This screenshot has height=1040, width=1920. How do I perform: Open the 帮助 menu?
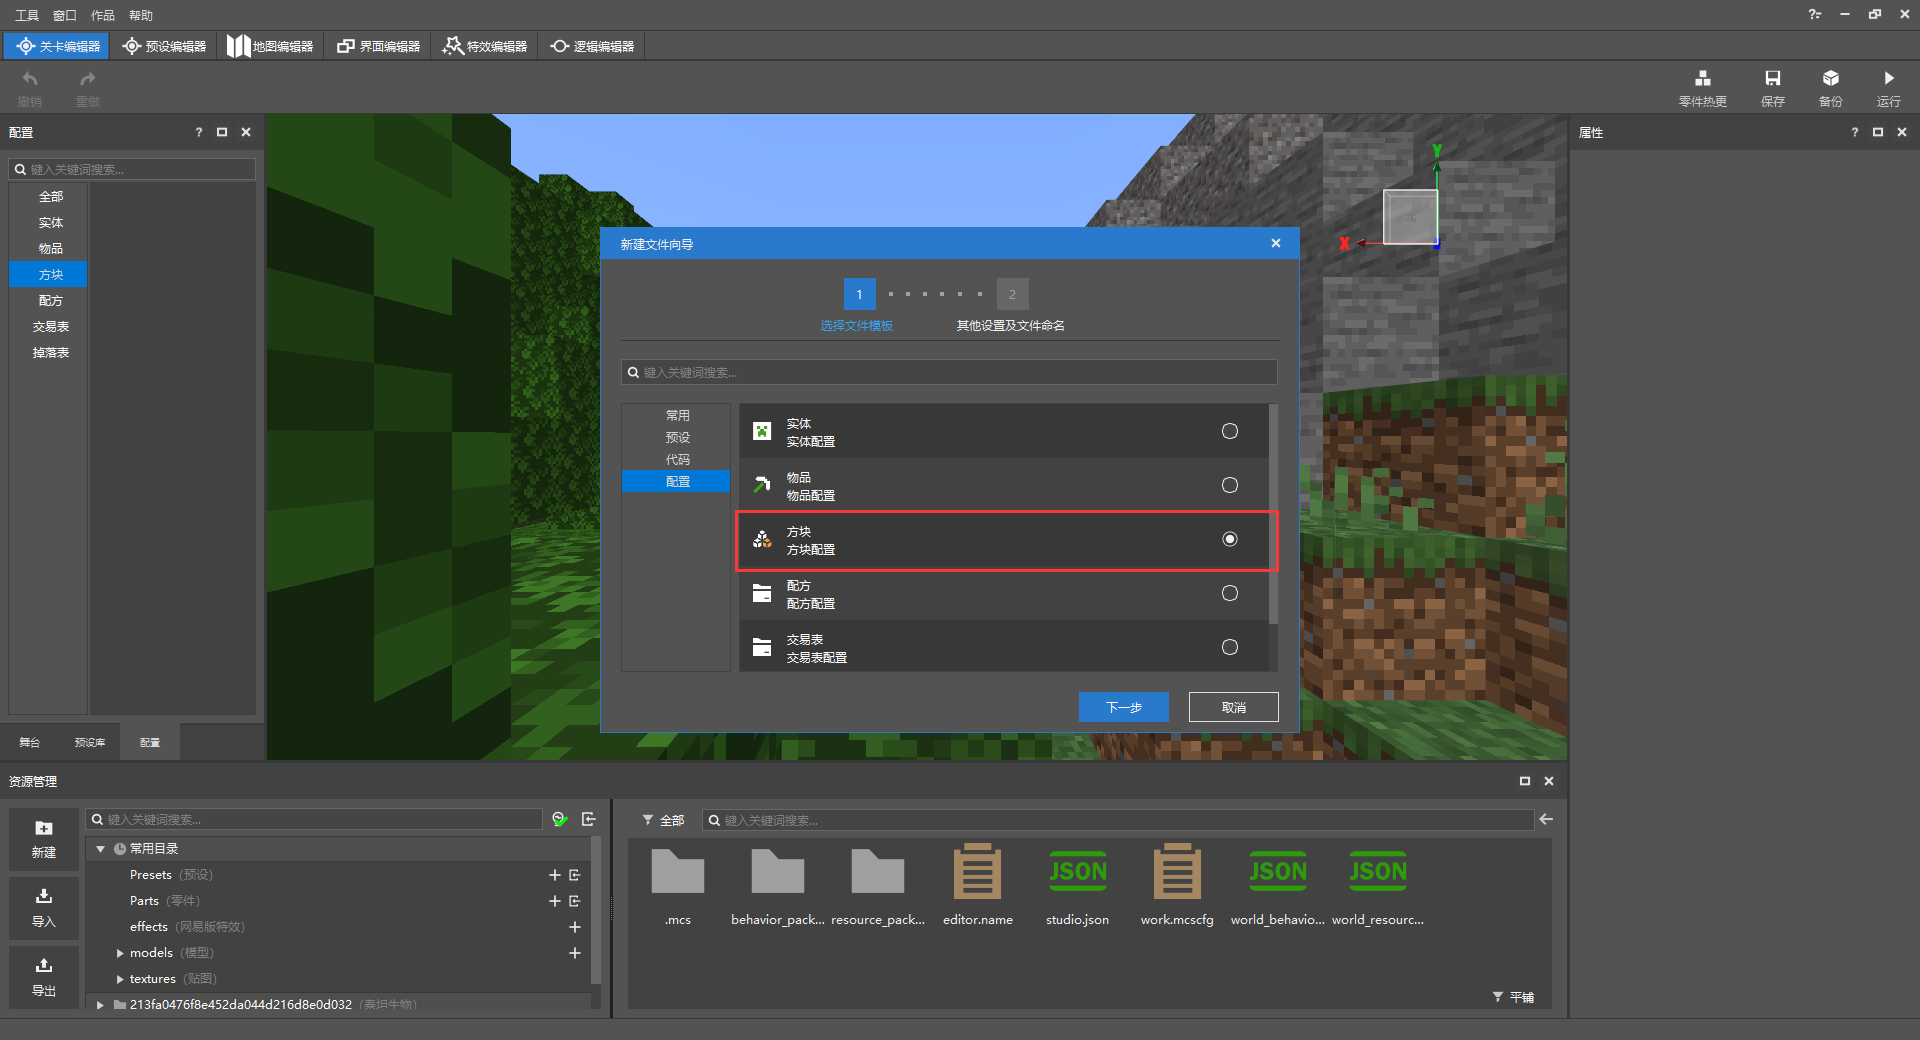coord(141,15)
